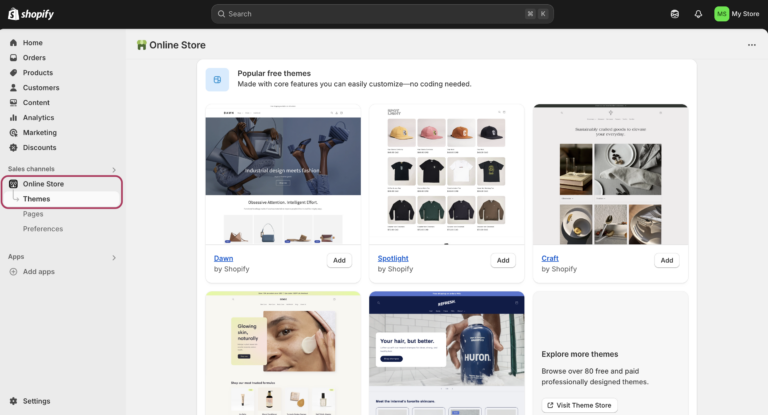Click the Visit Theme Store button
This screenshot has height=415, width=768.
pos(580,405)
